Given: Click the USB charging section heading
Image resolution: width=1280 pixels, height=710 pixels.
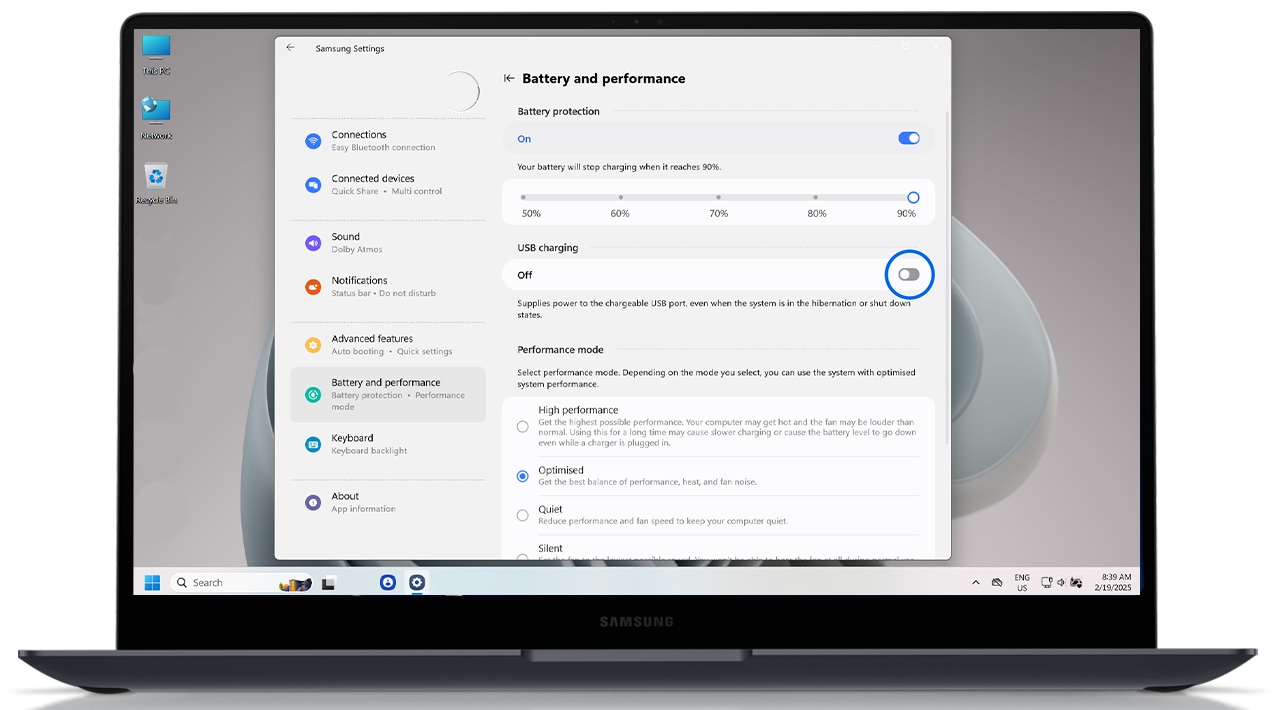Looking at the screenshot, I should click(x=547, y=247).
